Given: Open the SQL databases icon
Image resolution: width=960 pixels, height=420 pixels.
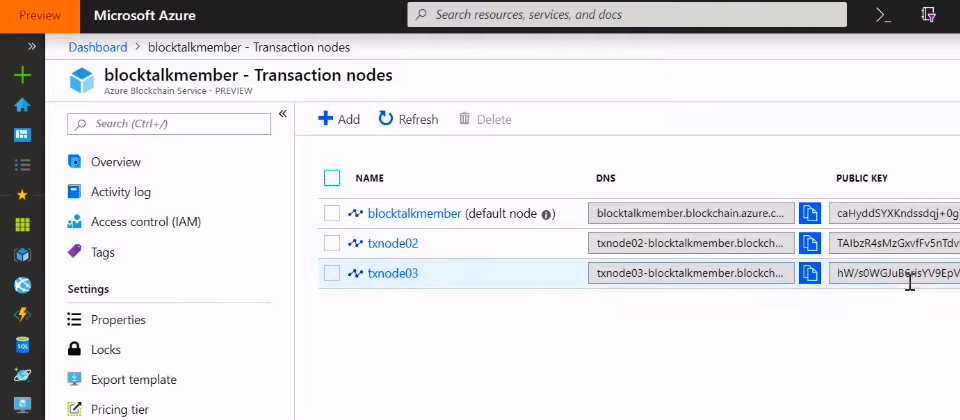Looking at the screenshot, I should tap(23, 345).
